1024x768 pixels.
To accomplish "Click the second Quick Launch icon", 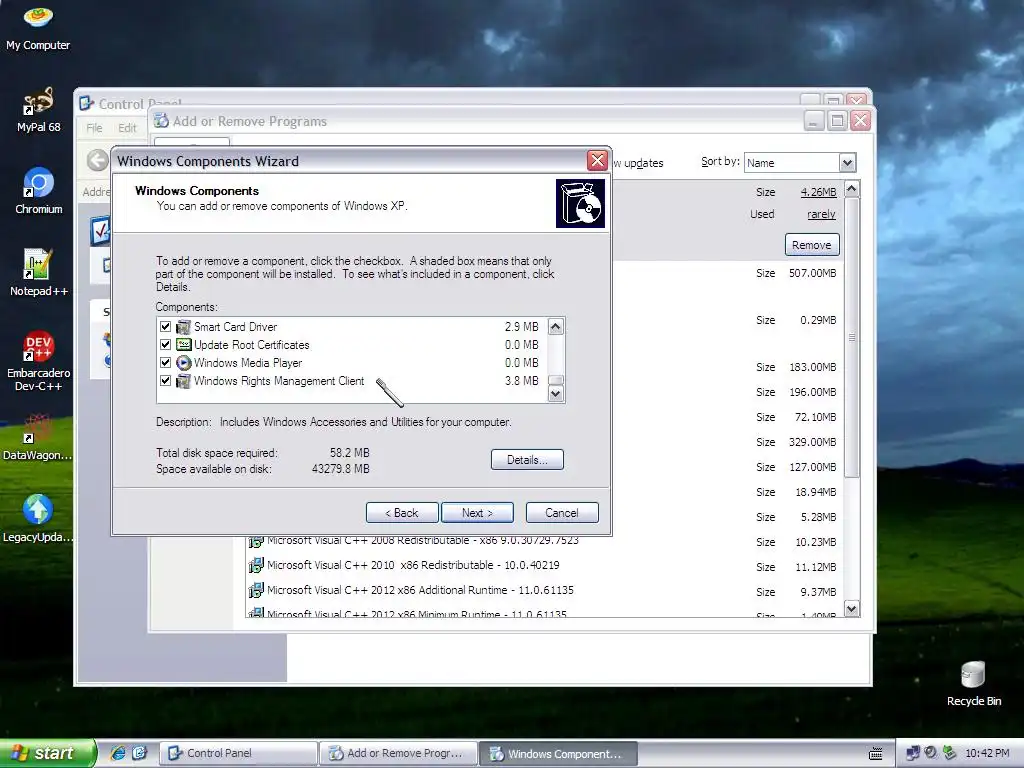I will click(x=140, y=753).
